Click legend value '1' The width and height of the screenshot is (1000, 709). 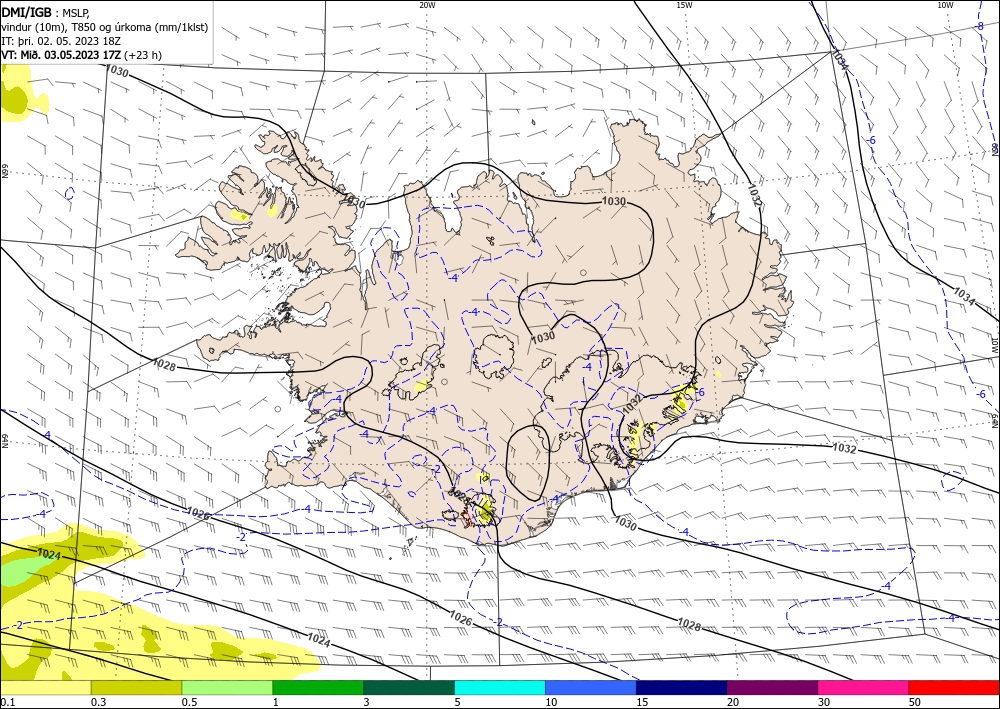coord(276,702)
